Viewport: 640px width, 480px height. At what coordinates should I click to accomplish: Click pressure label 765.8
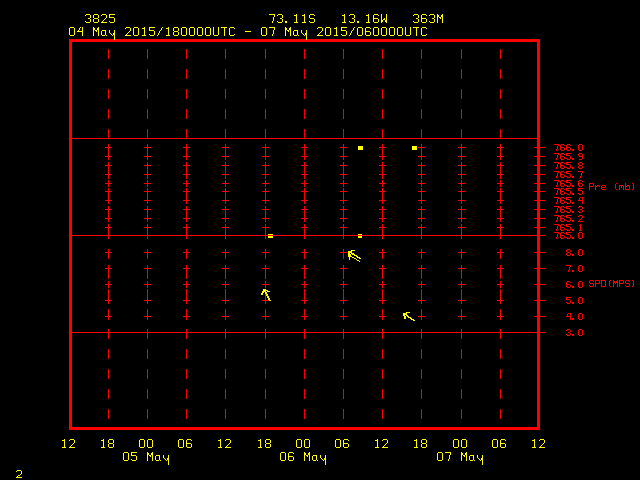(x=569, y=166)
